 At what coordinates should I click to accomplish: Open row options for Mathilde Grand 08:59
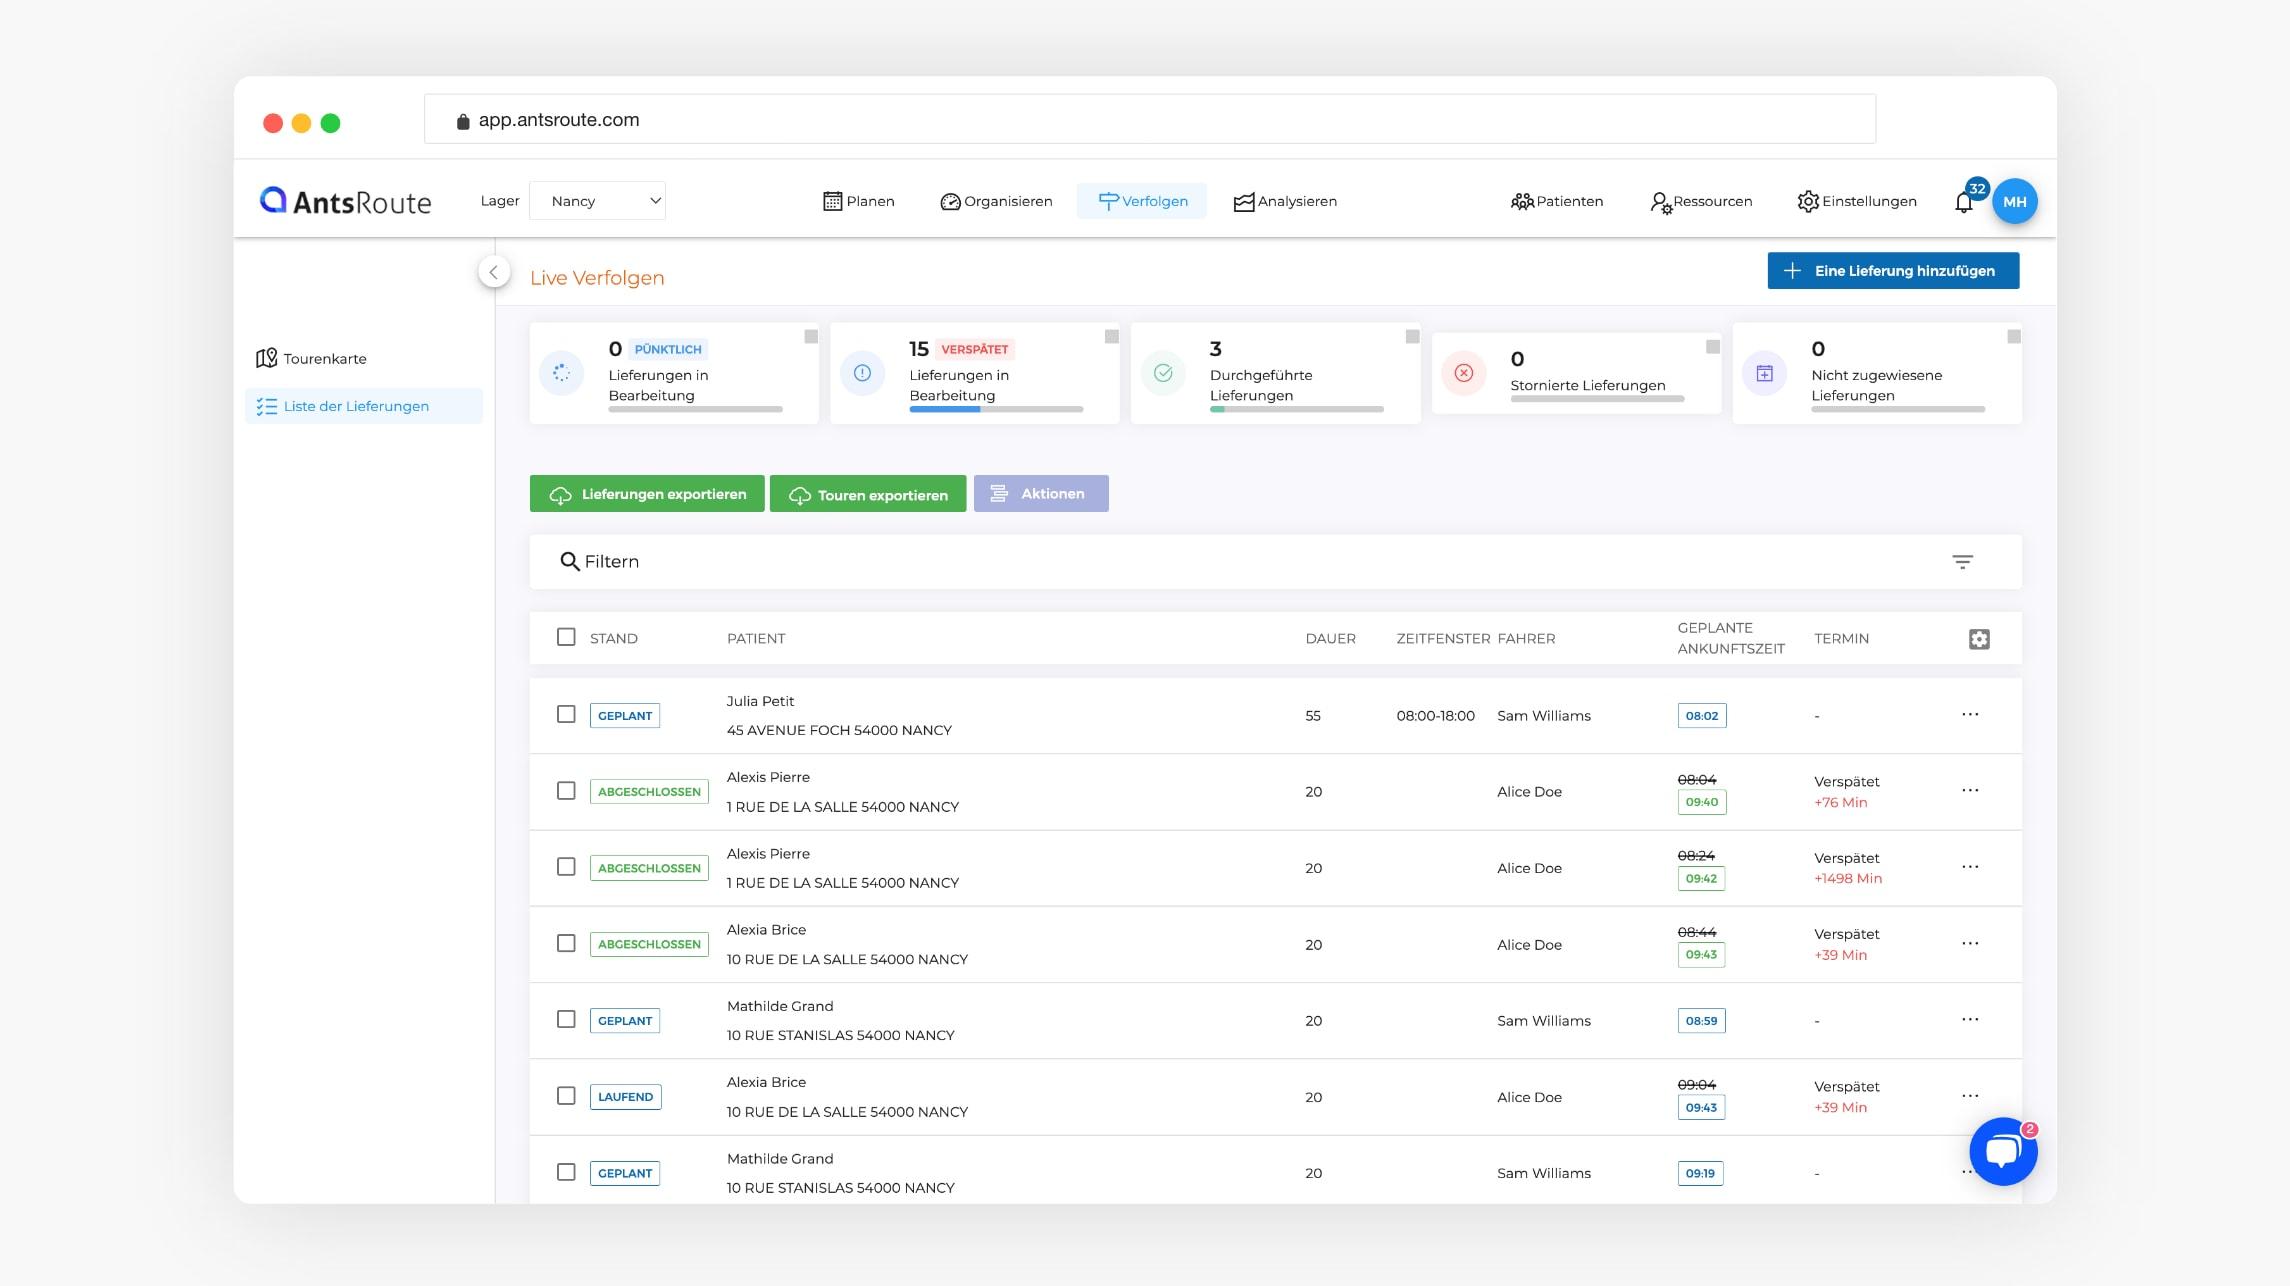pyautogui.click(x=1970, y=1019)
